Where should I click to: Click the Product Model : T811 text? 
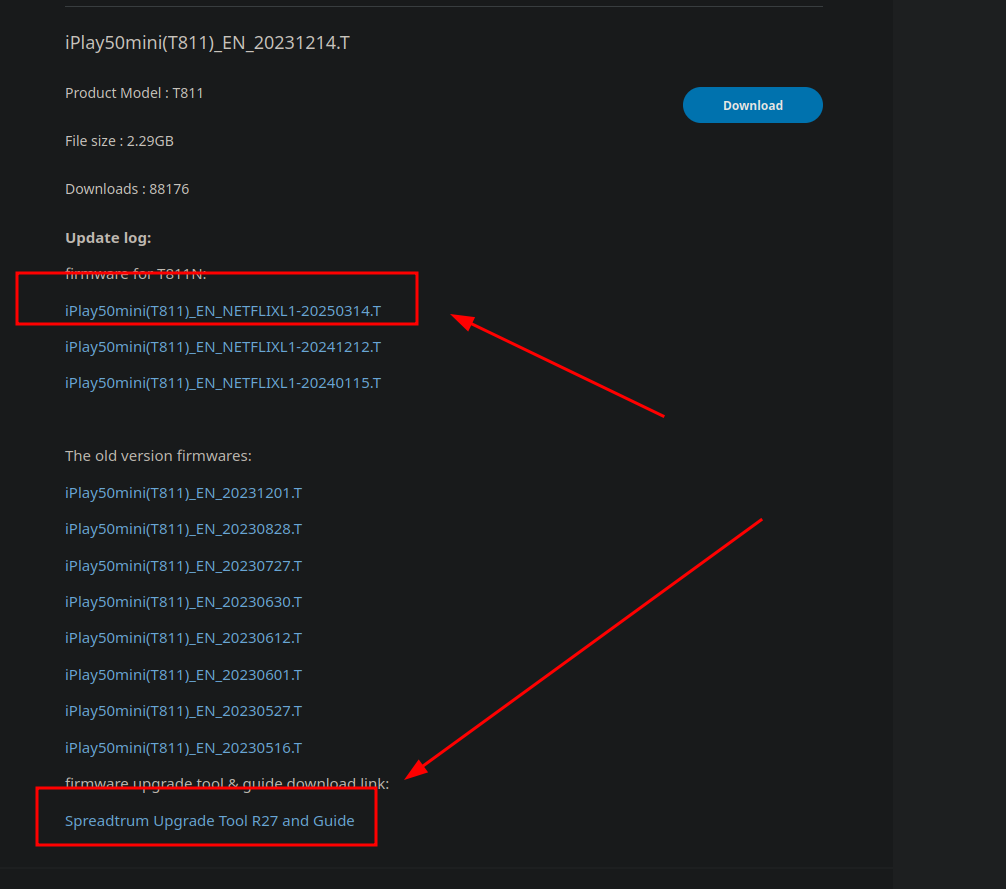pyautogui.click(x=134, y=93)
